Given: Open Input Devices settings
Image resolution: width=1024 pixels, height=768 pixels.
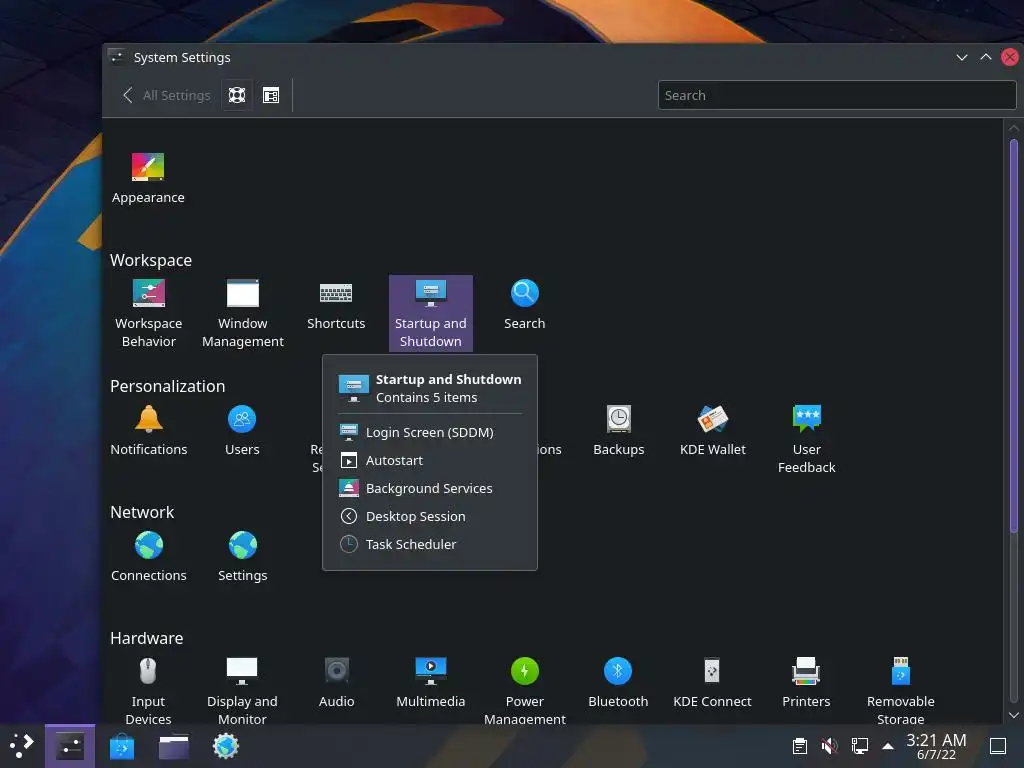Looking at the screenshot, I should (x=148, y=691).
